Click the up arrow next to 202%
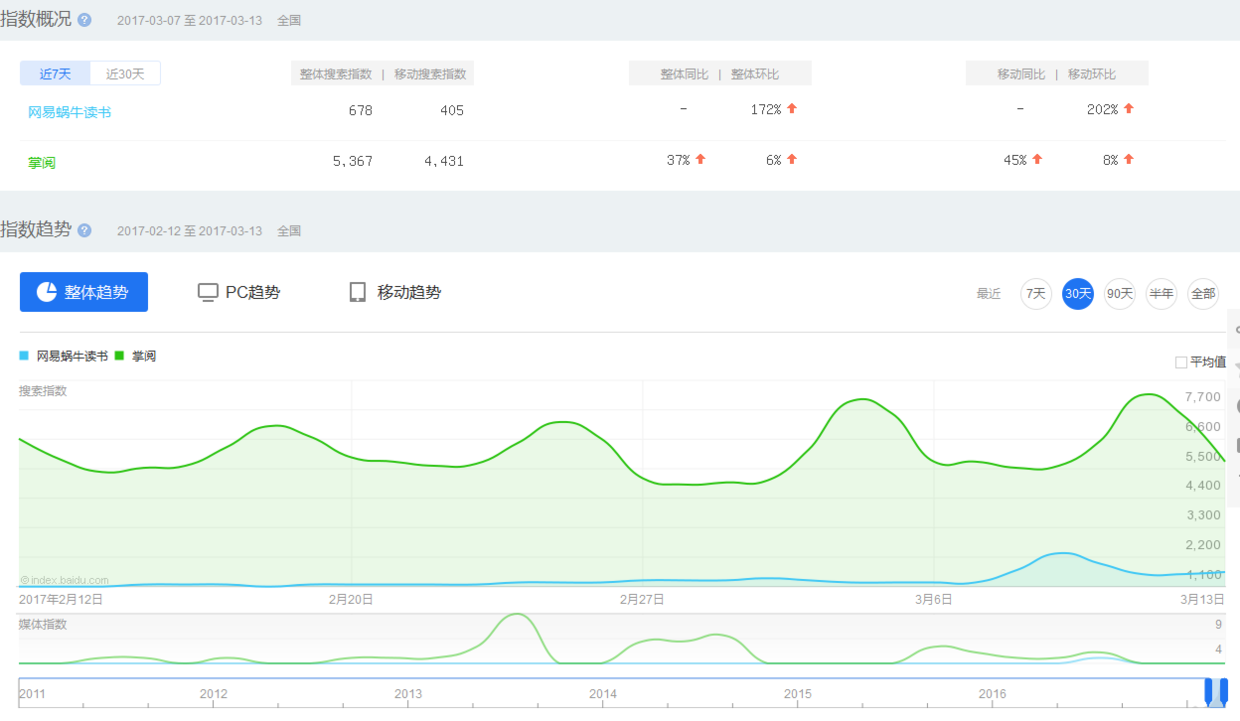Viewport: 1240px width, 721px height. point(1128,108)
